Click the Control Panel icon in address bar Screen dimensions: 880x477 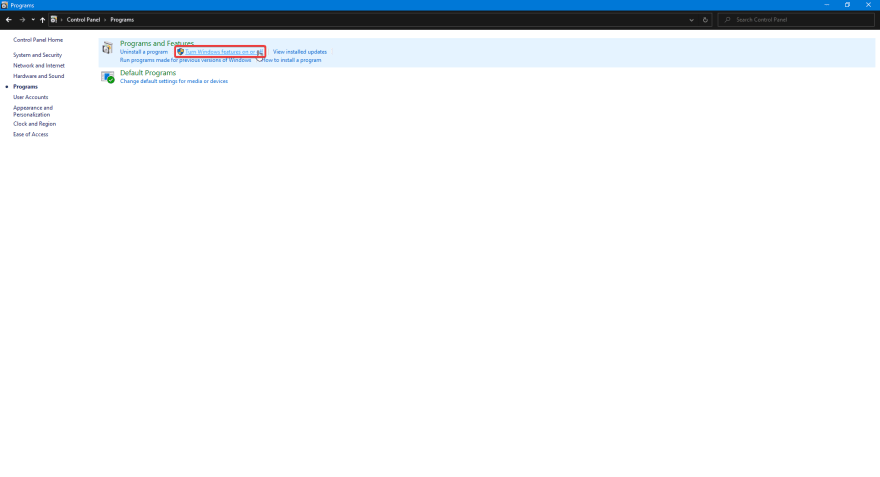pos(54,20)
